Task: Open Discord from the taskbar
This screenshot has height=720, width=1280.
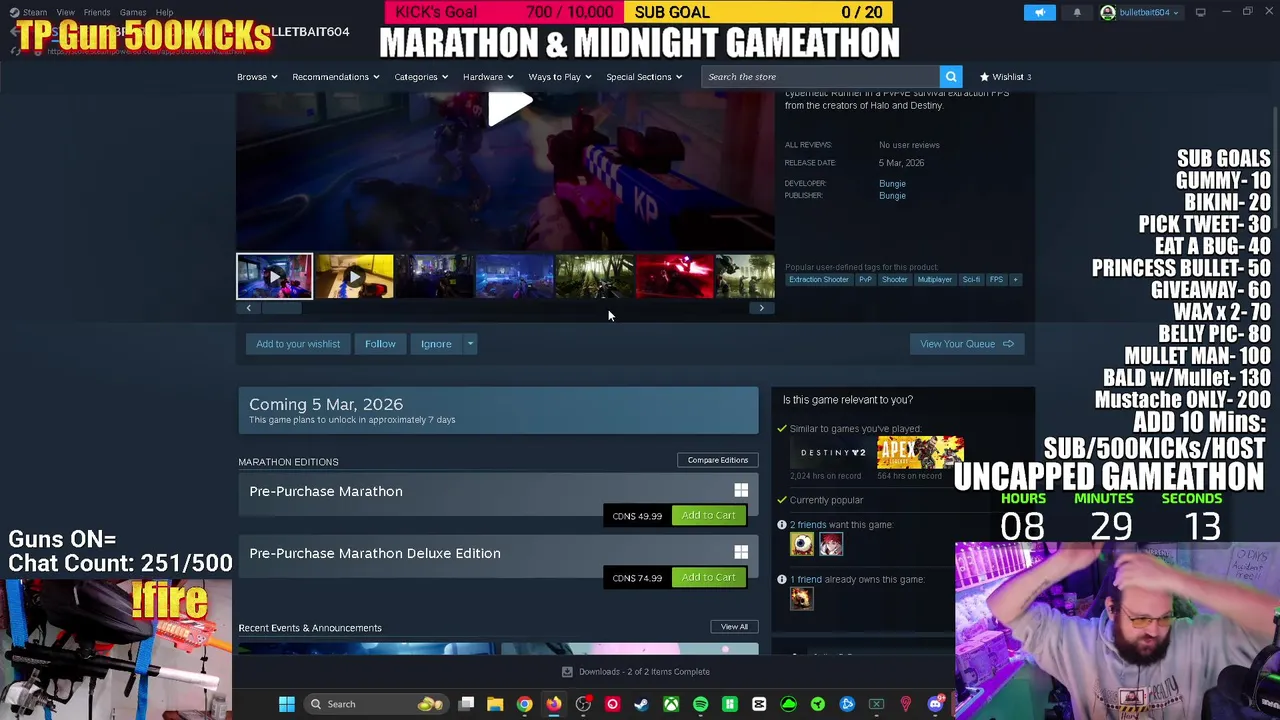Action: pyautogui.click(x=935, y=704)
